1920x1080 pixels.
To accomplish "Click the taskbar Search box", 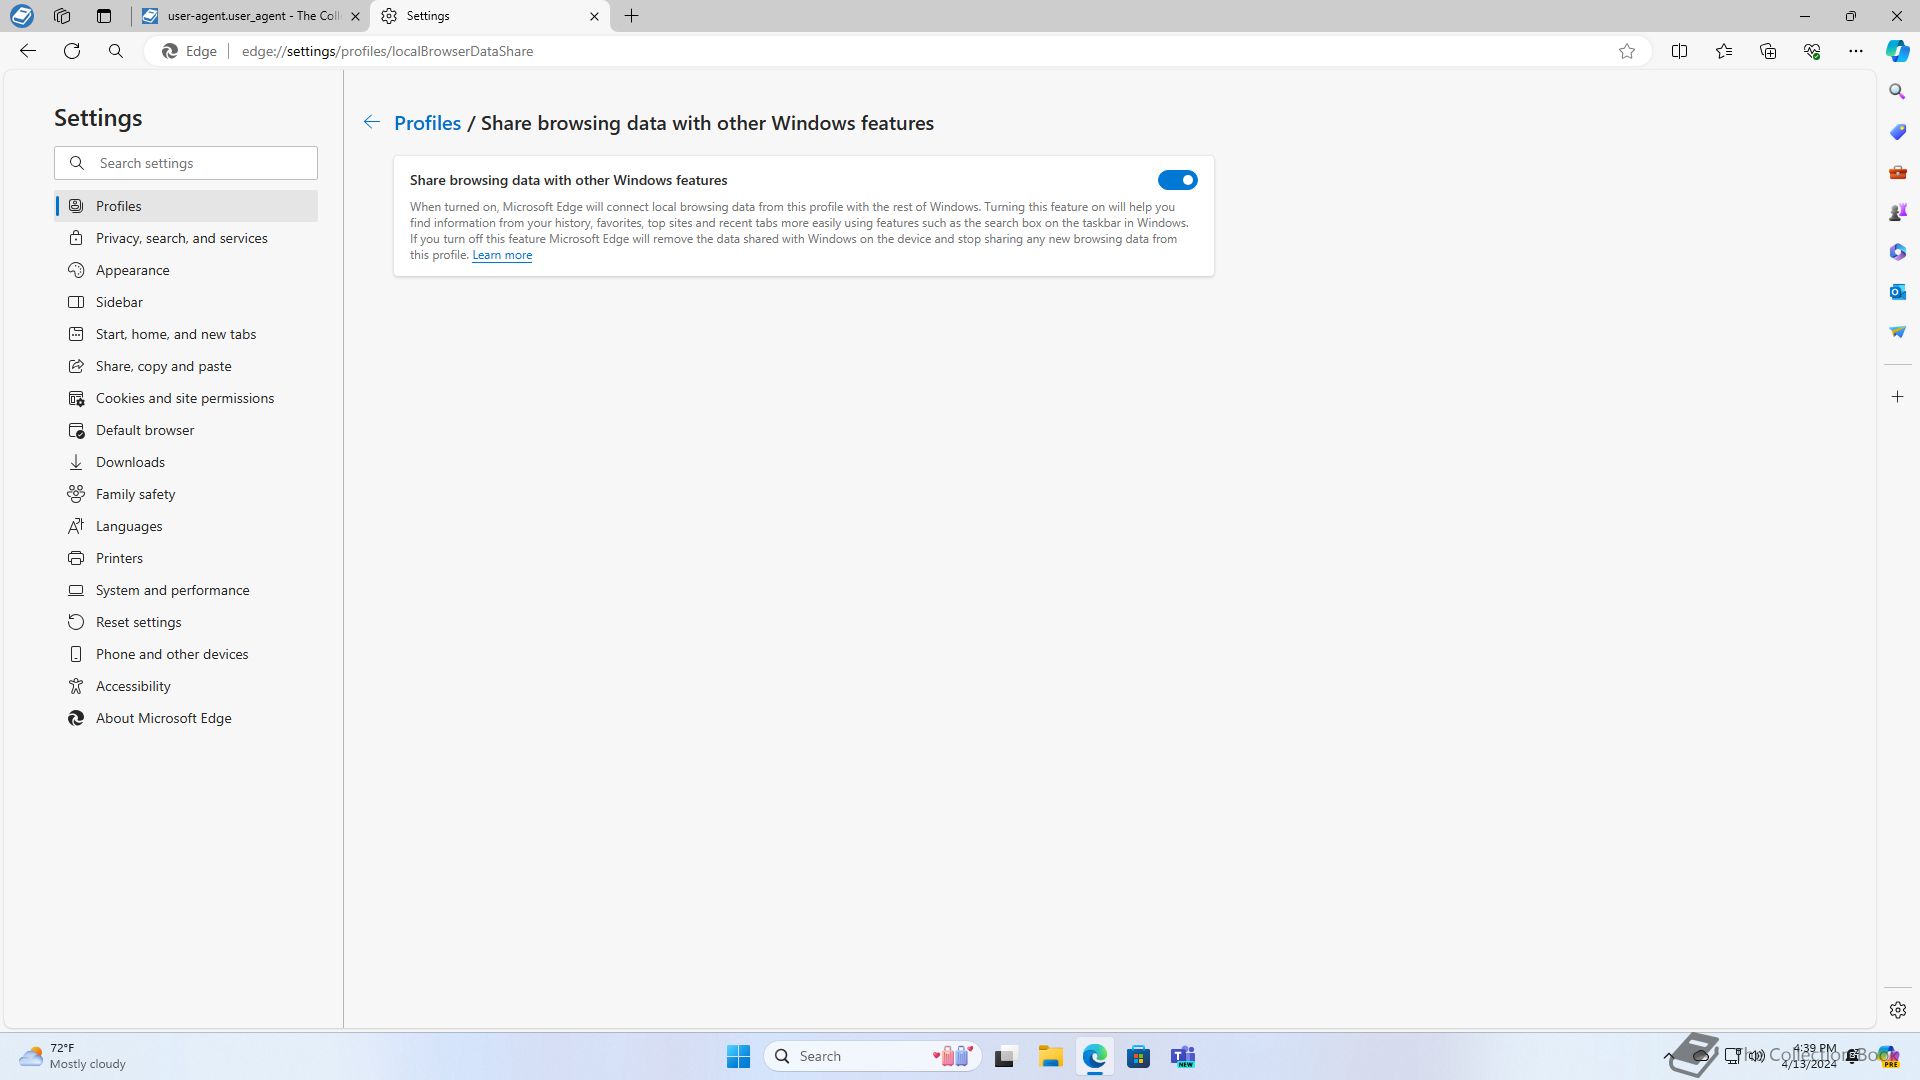I will [x=873, y=1056].
